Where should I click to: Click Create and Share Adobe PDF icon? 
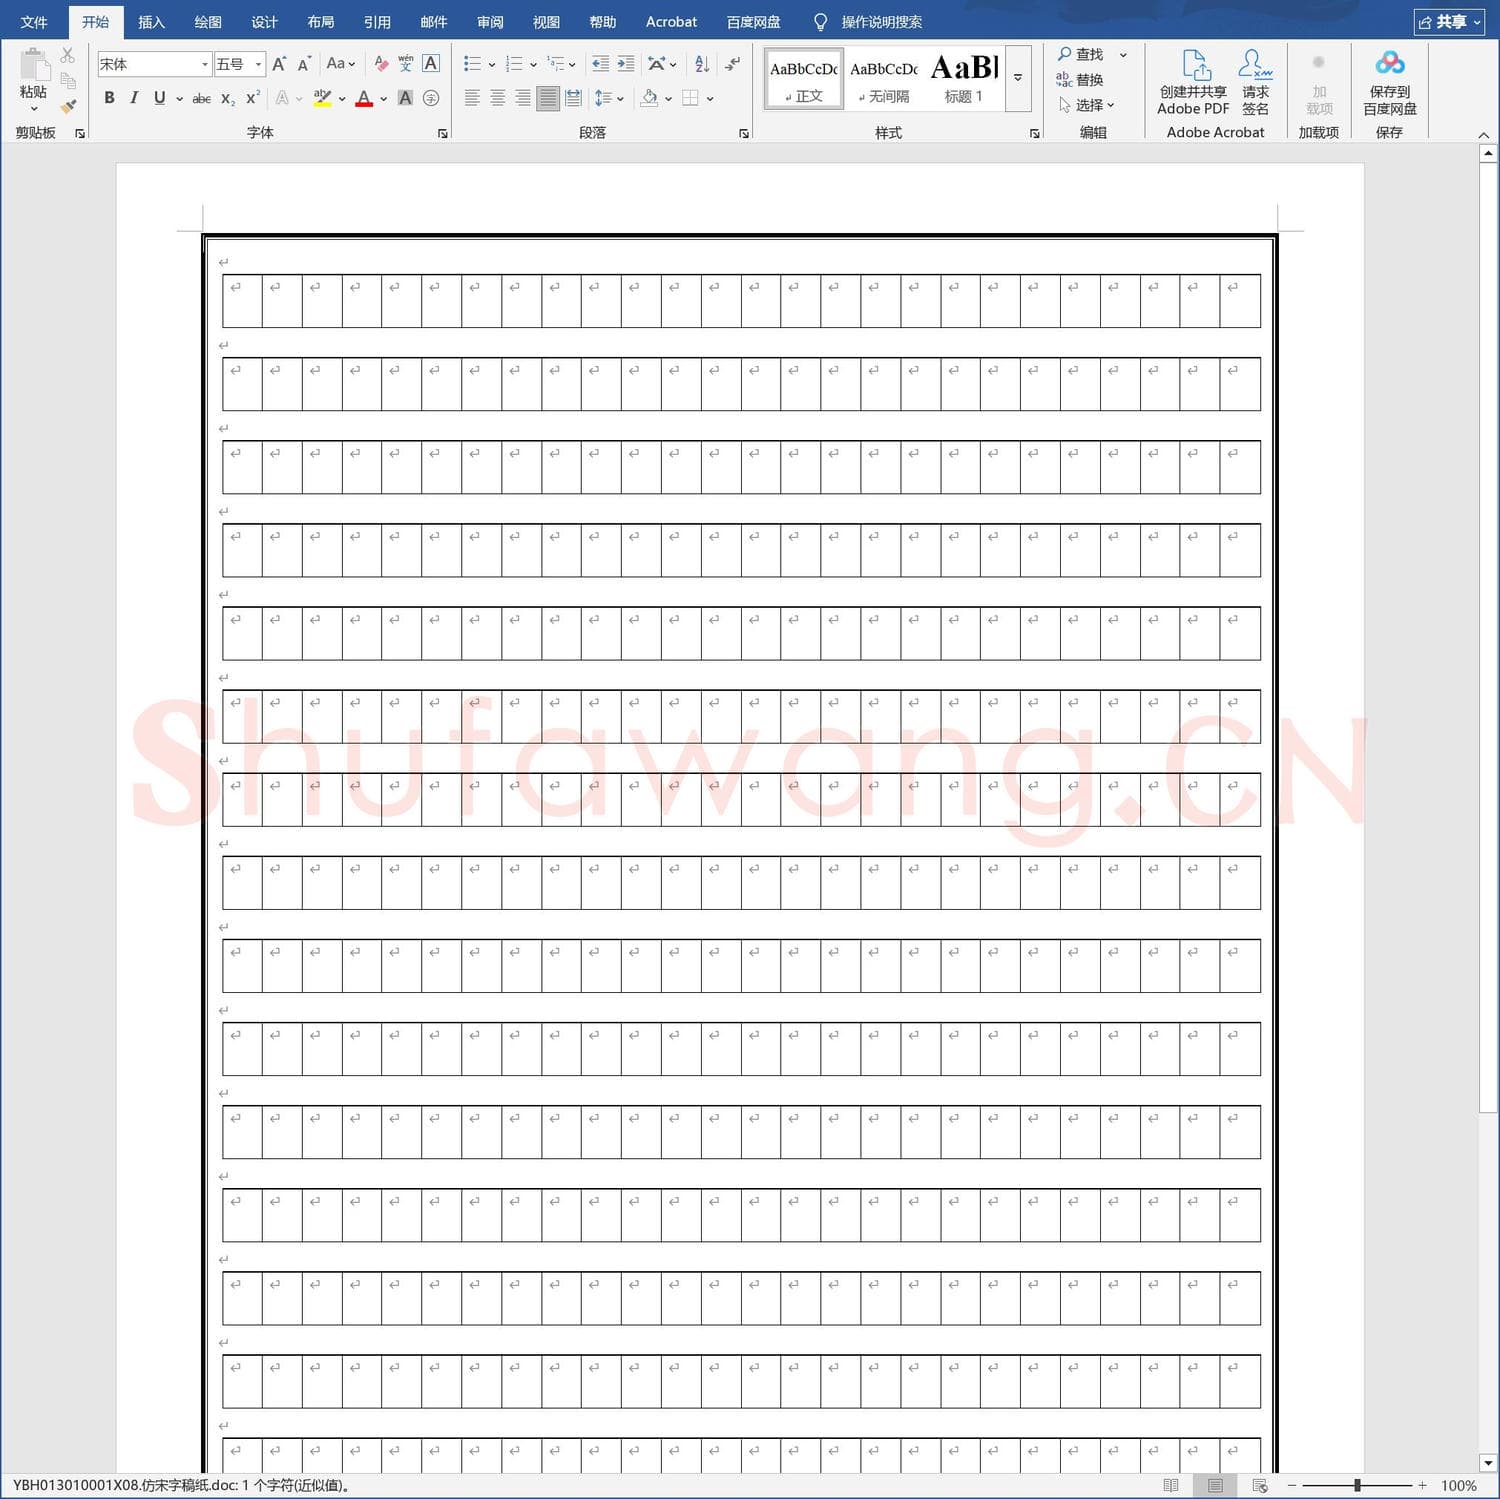click(1193, 82)
